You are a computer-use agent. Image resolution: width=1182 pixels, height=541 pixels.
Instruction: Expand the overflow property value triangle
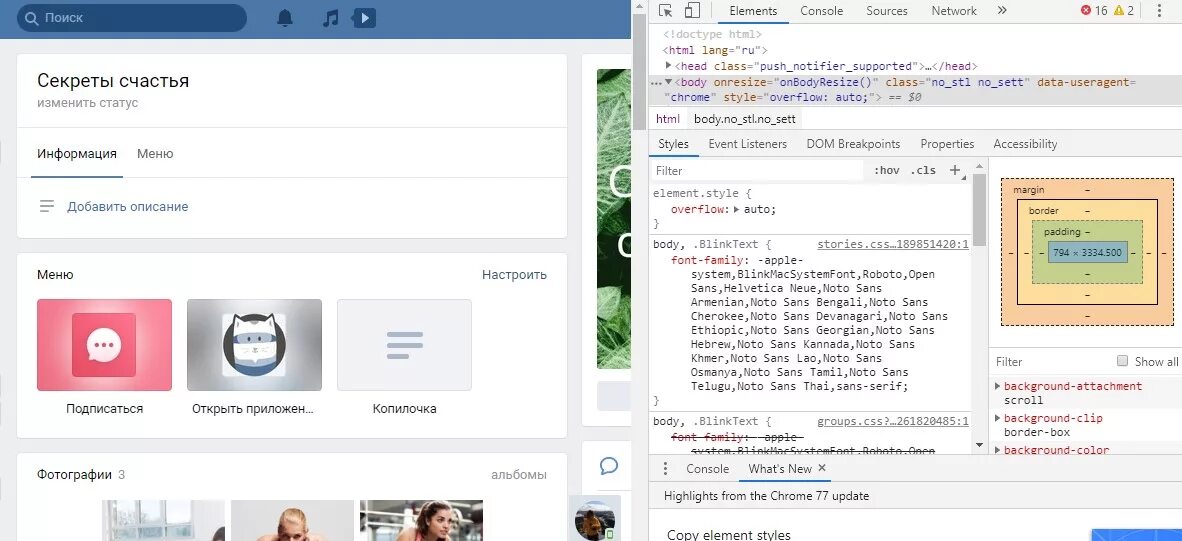tap(737, 209)
